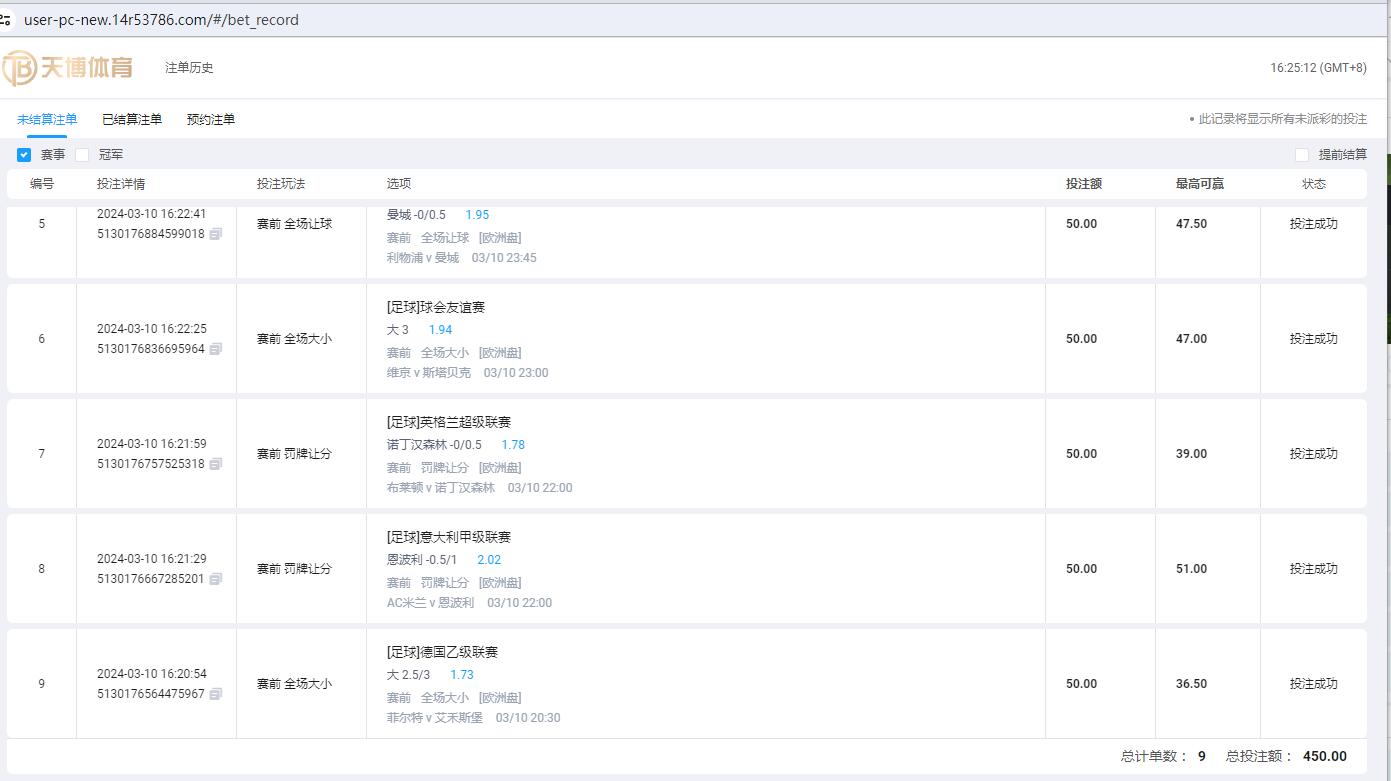Click the 投注额 column header
Viewport: 1391px width, 781px height.
pos(1083,184)
